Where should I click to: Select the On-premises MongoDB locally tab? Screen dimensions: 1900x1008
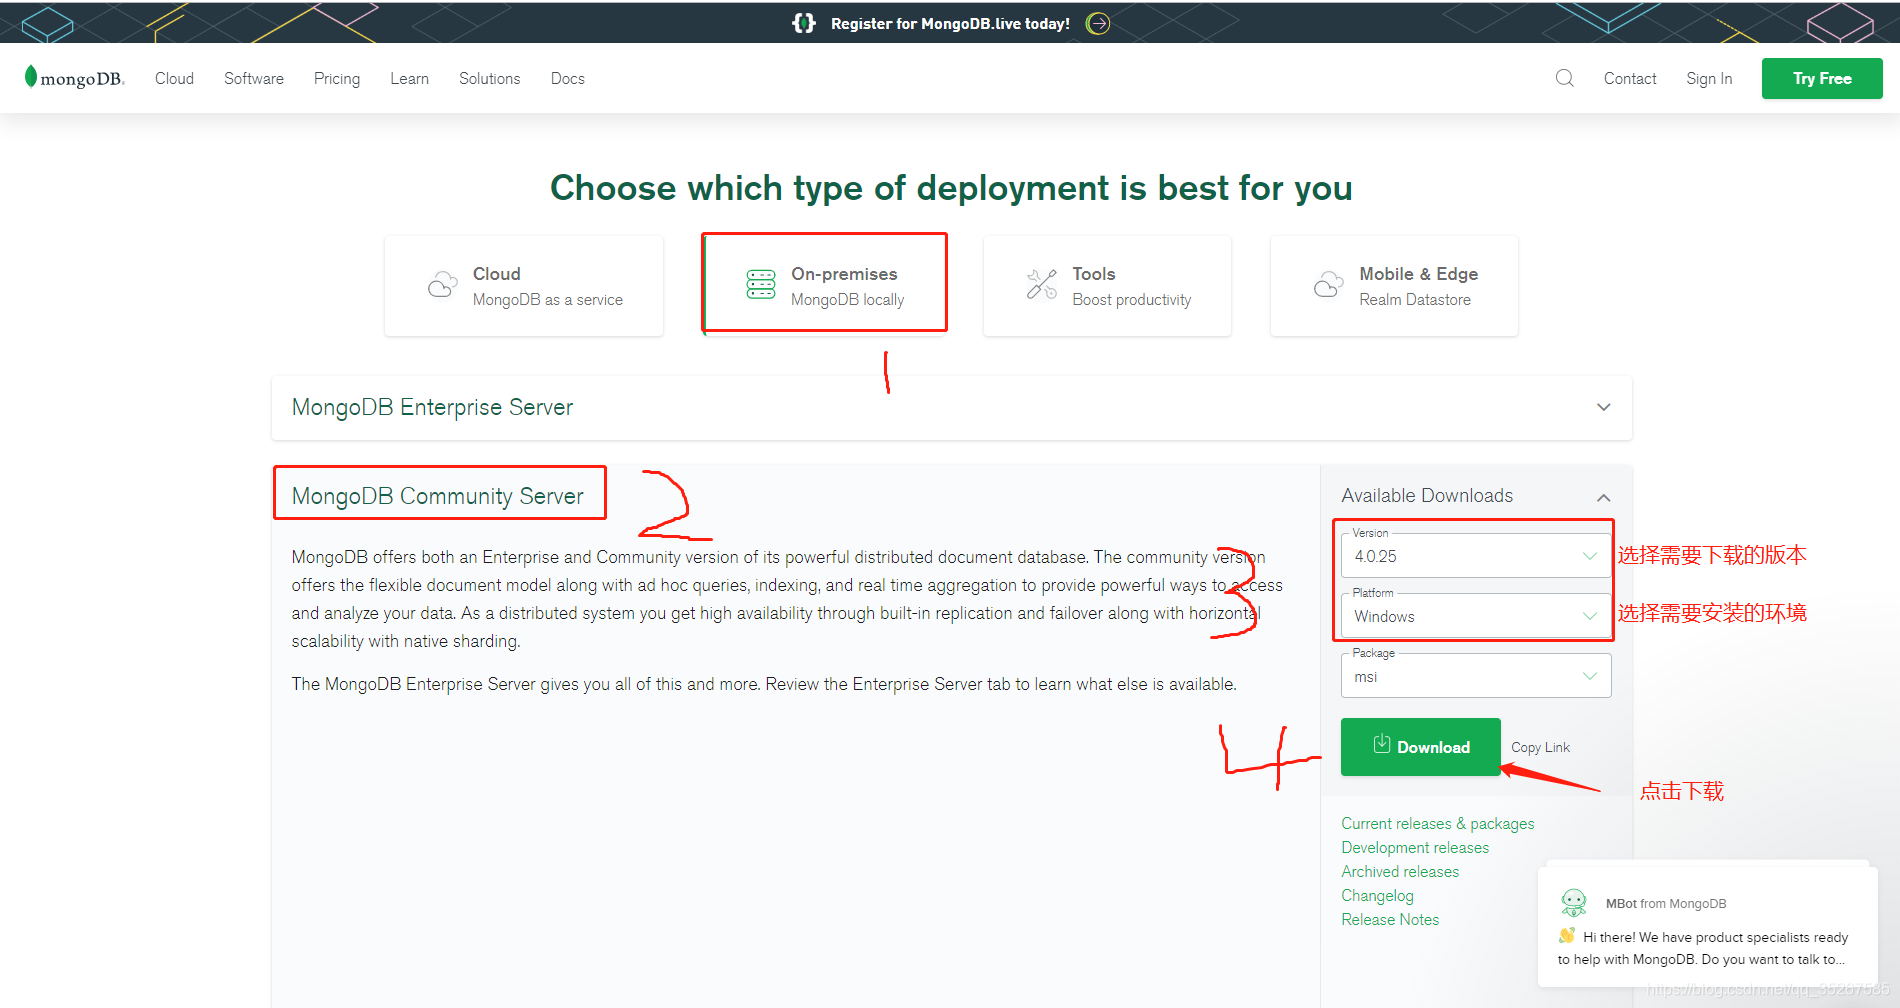(x=825, y=284)
